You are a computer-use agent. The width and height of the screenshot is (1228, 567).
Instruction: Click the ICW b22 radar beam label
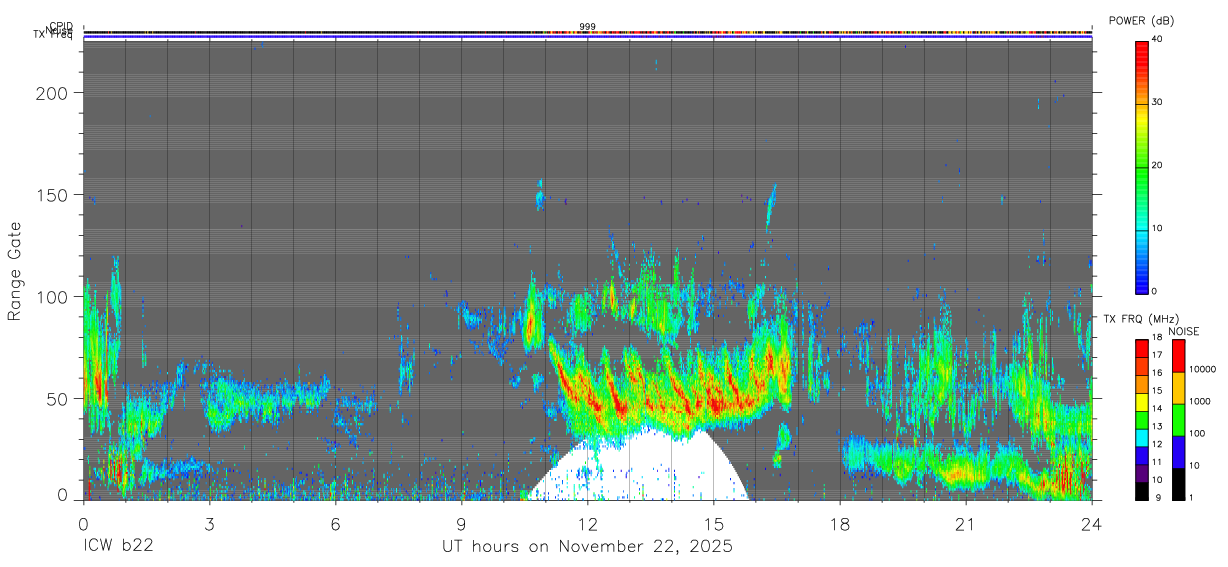click(118, 547)
